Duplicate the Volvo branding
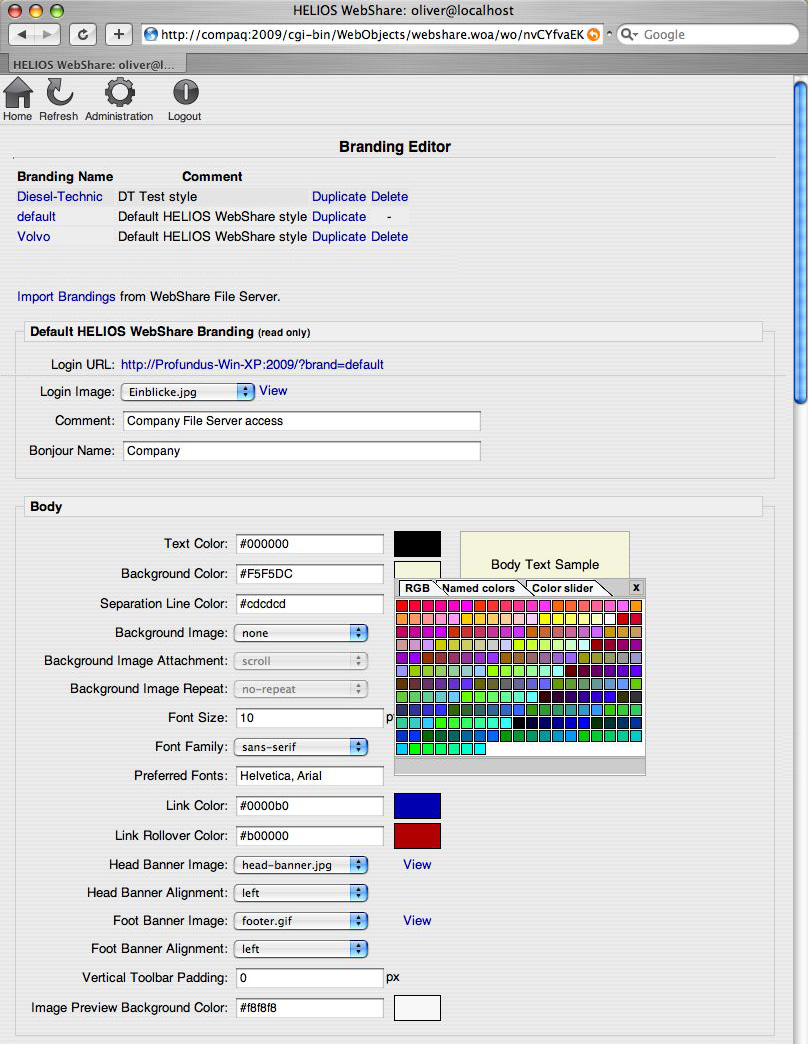Image resolution: width=808 pixels, height=1044 pixels. (x=339, y=237)
